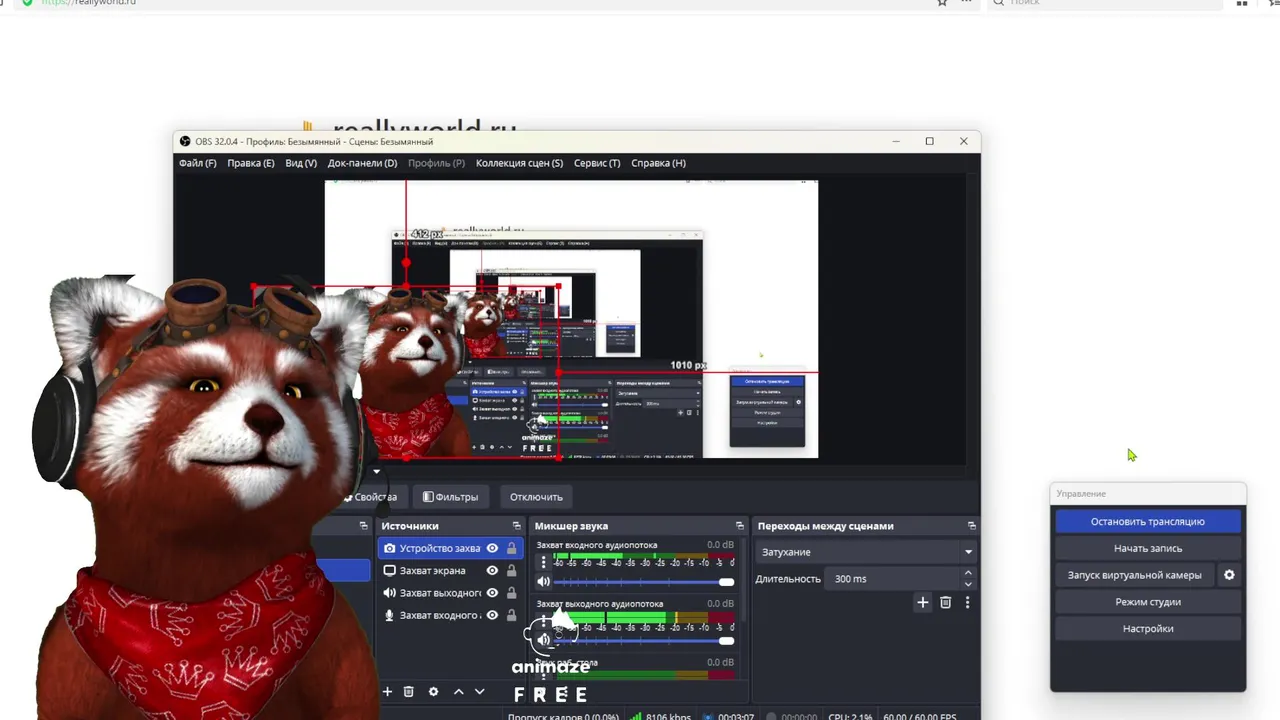This screenshot has width=1280, height=720.
Task: Decrease transition duration with down arrow
Action: [x=967, y=584]
